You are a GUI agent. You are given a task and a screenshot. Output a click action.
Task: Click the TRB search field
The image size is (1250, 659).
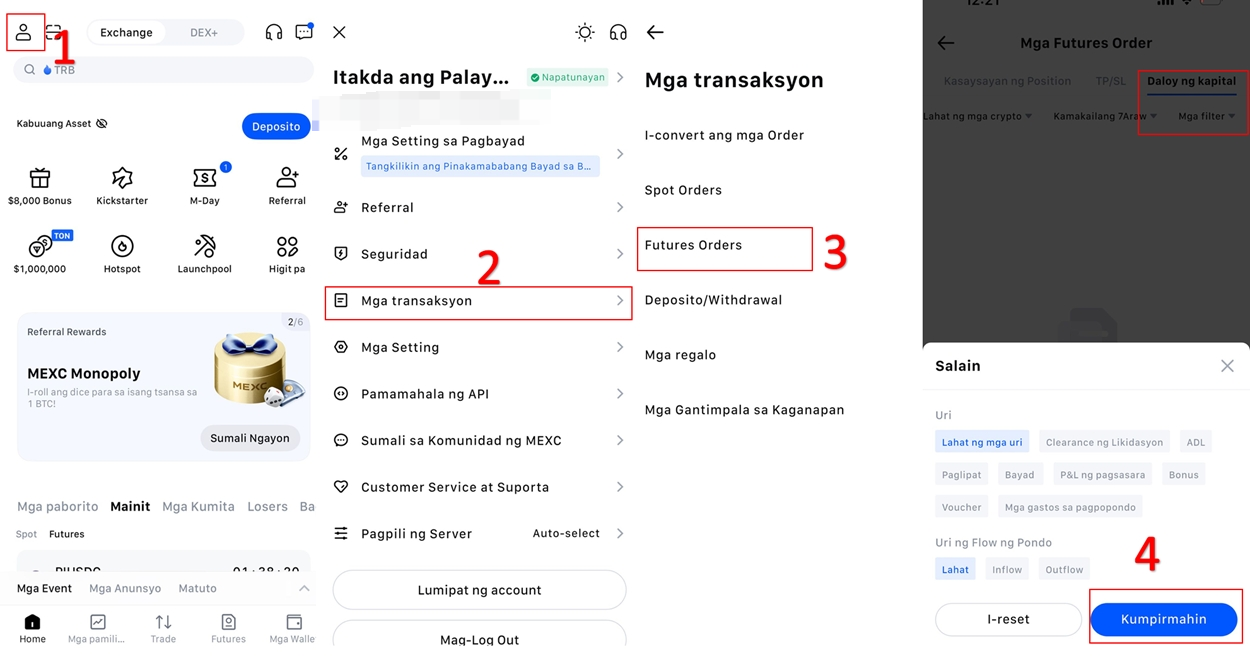point(163,70)
